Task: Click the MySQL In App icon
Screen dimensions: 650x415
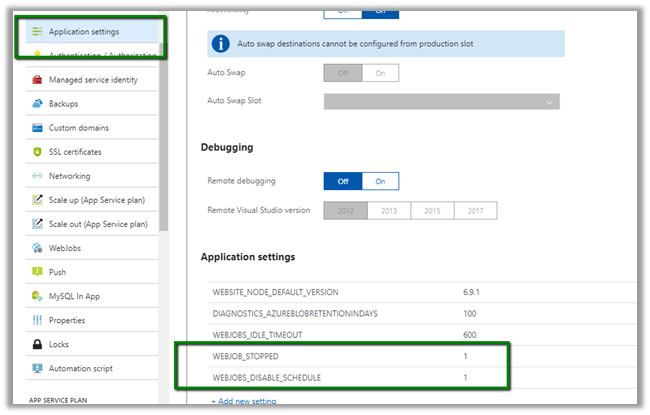Action: 36,296
